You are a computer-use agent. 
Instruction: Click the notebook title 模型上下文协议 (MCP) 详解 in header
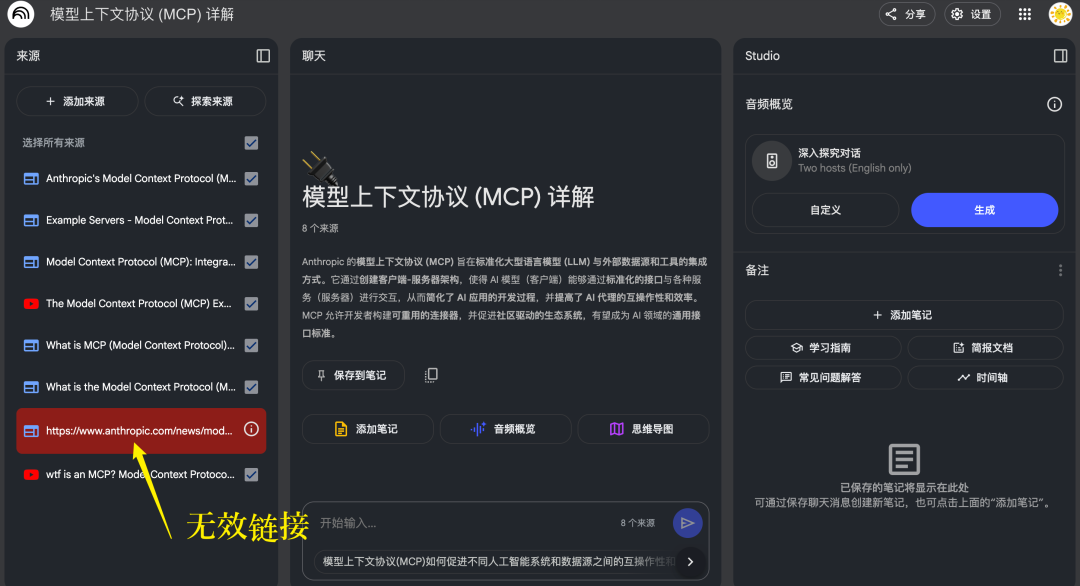142,14
